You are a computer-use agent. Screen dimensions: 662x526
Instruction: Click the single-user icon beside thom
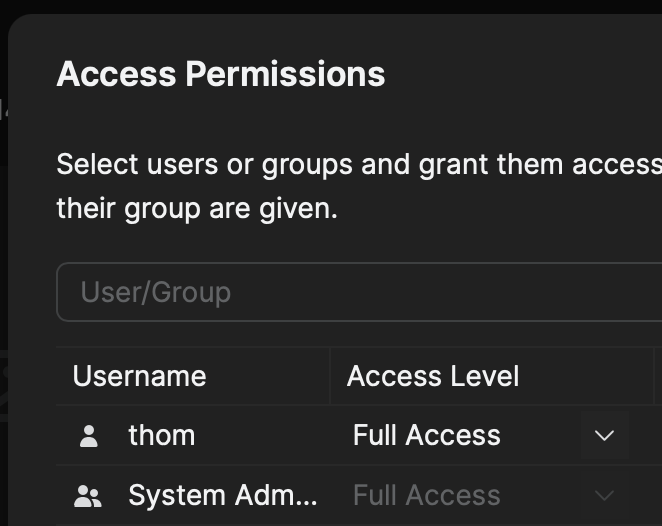click(x=89, y=436)
